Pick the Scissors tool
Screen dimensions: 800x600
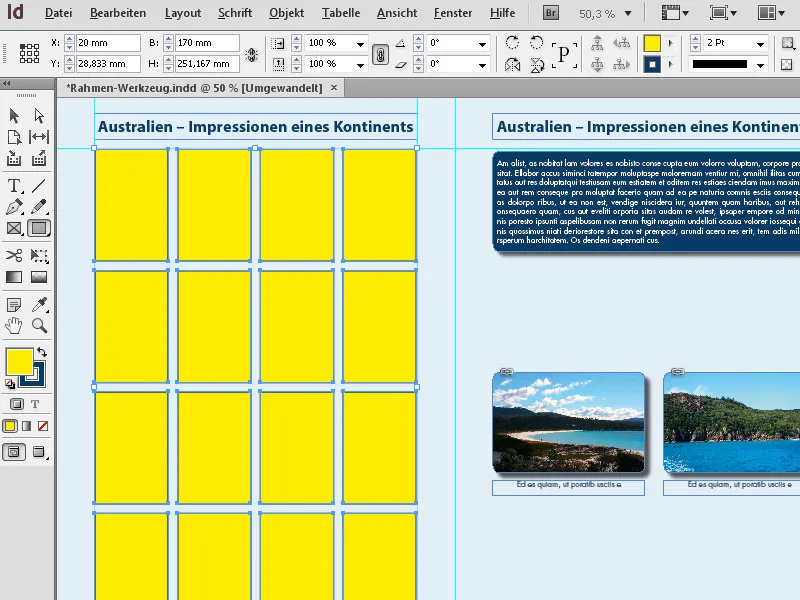point(14,255)
